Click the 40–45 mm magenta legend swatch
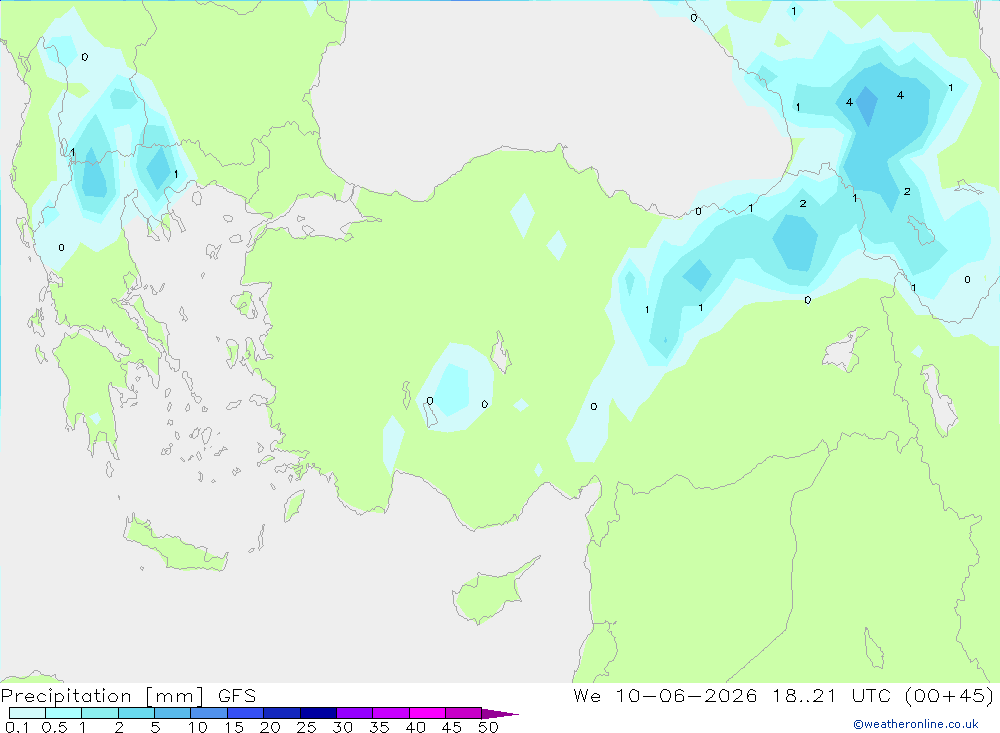The height and width of the screenshot is (733, 1000). pyautogui.click(x=427, y=713)
